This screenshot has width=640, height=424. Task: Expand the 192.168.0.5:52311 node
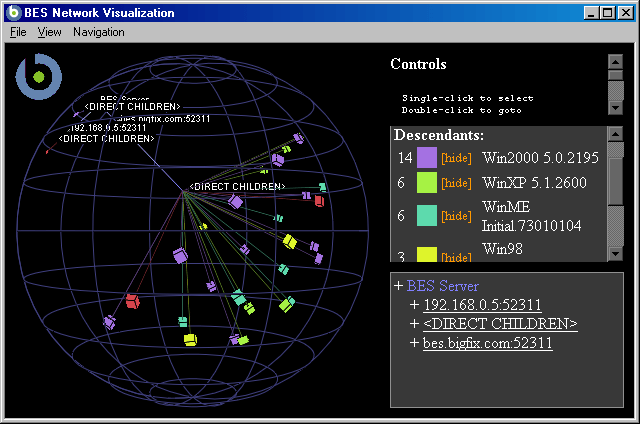click(x=414, y=305)
